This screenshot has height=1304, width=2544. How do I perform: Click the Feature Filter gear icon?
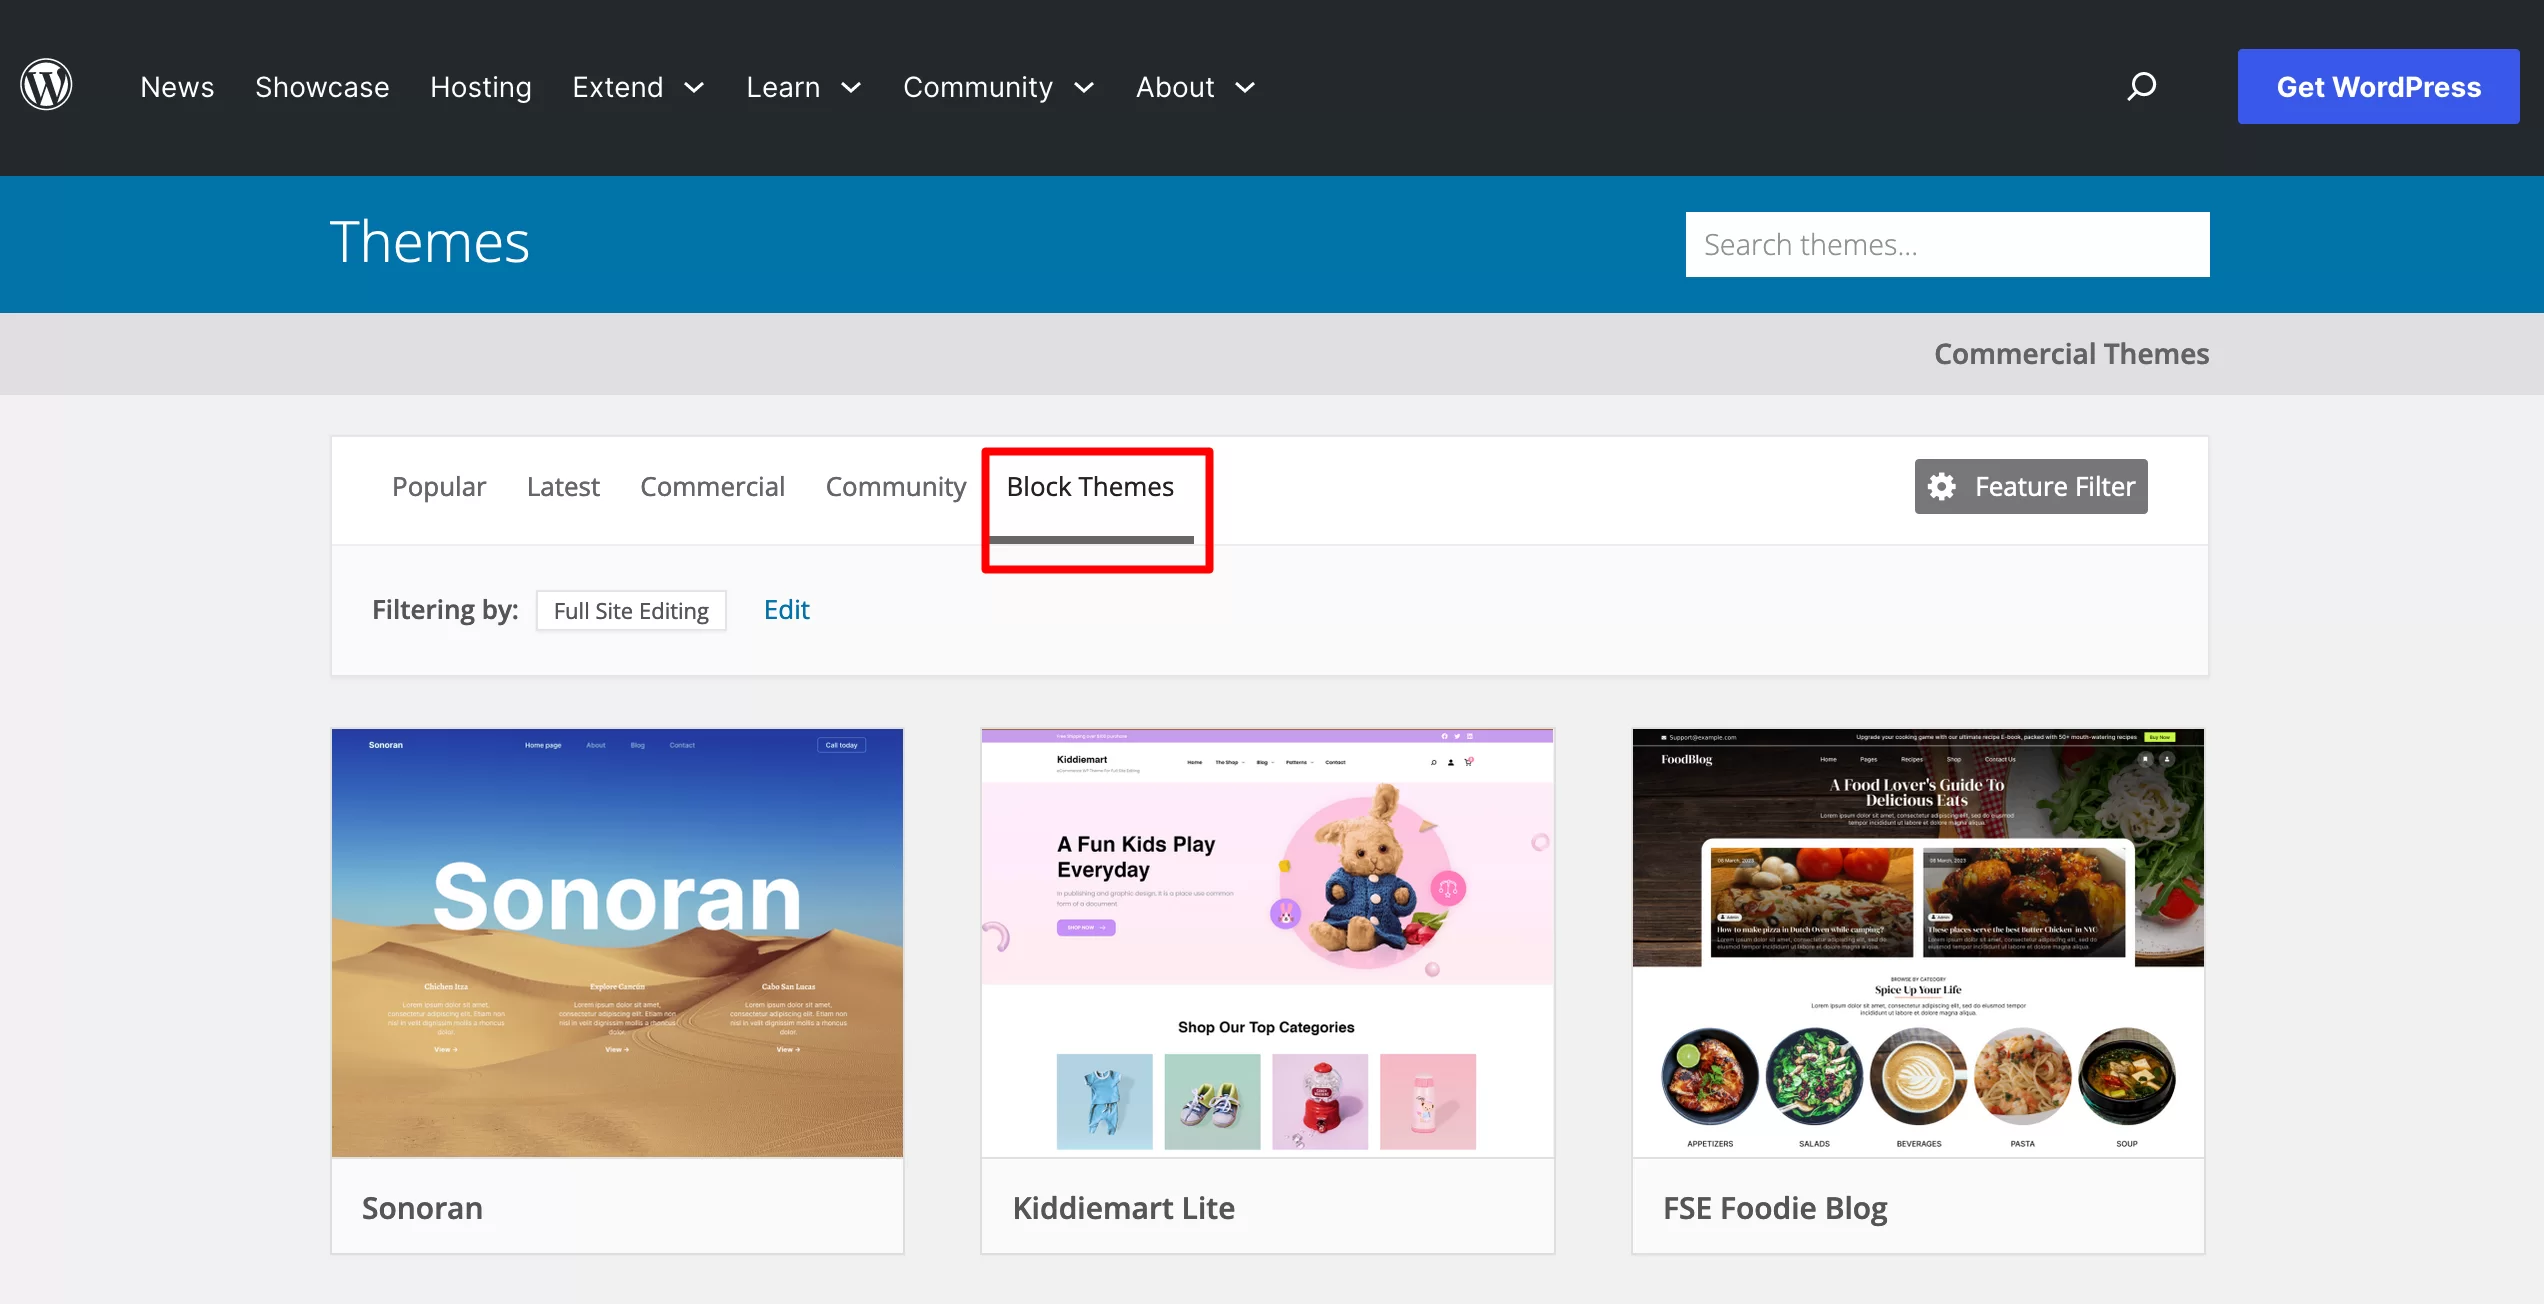(x=1940, y=486)
